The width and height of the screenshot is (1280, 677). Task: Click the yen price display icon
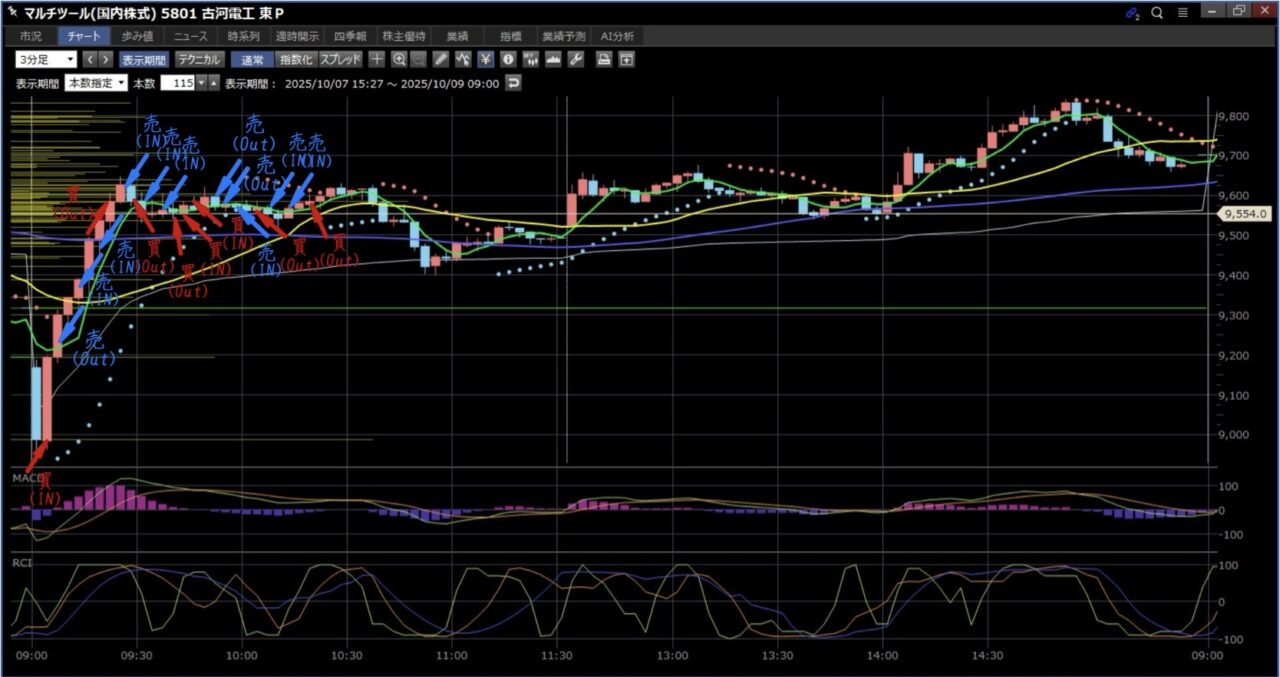(486, 59)
